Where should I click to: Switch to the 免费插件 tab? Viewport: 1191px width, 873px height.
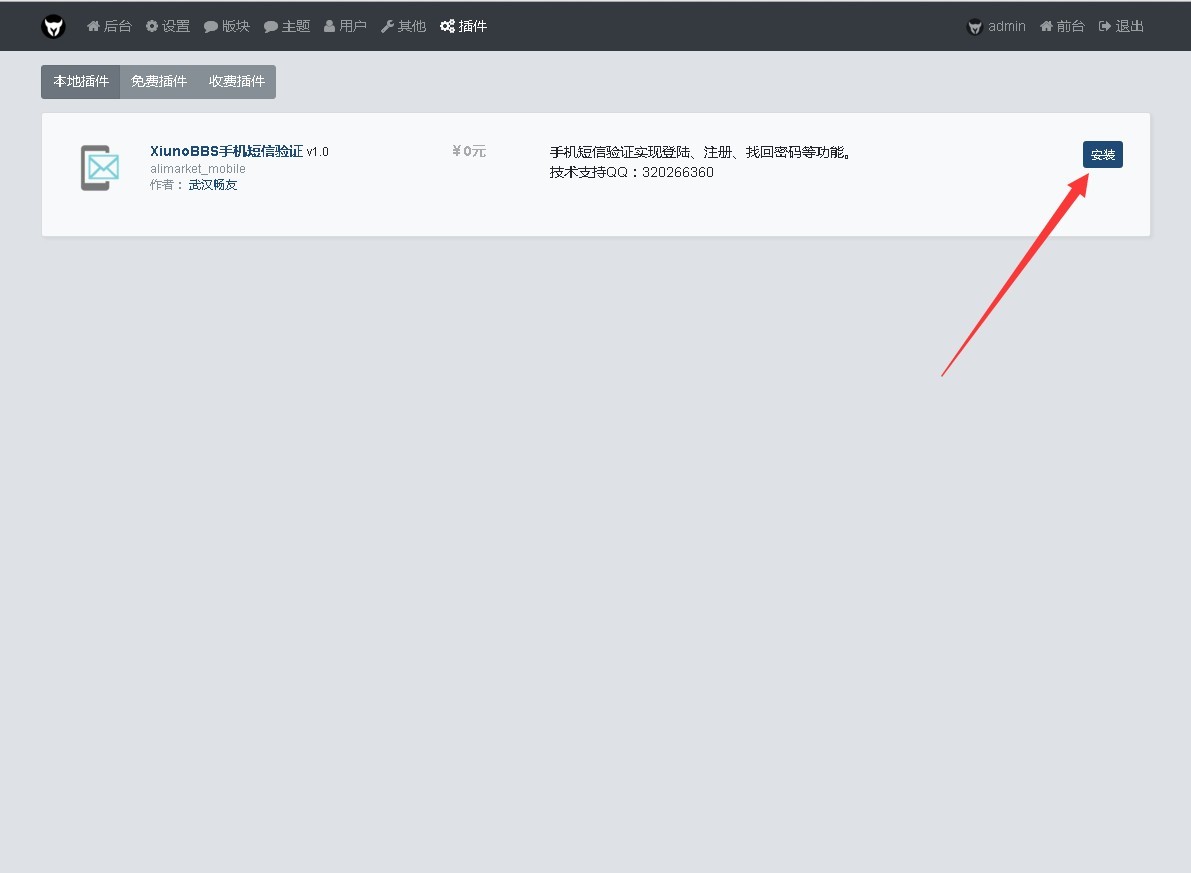click(x=159, y=81)
